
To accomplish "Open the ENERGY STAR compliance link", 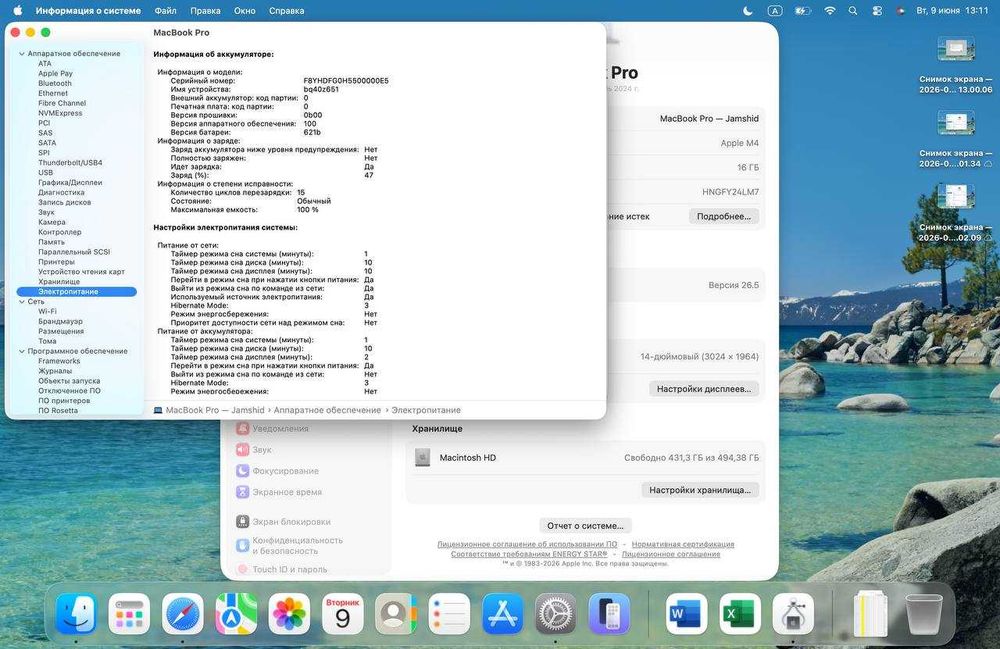I will [529, 554].
